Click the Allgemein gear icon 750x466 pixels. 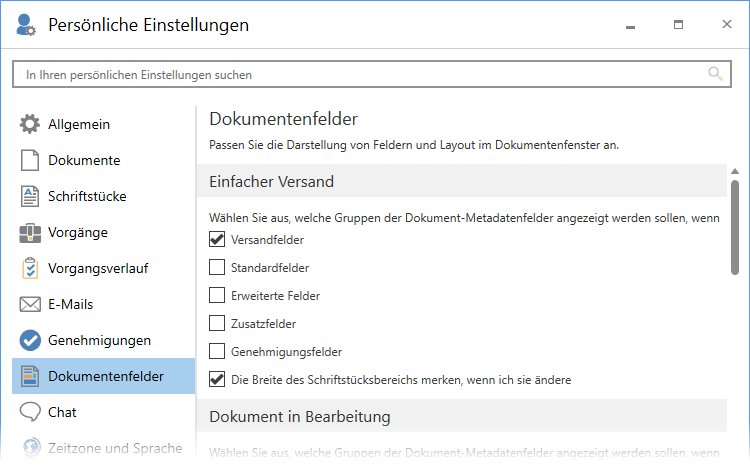click(30, 124)
